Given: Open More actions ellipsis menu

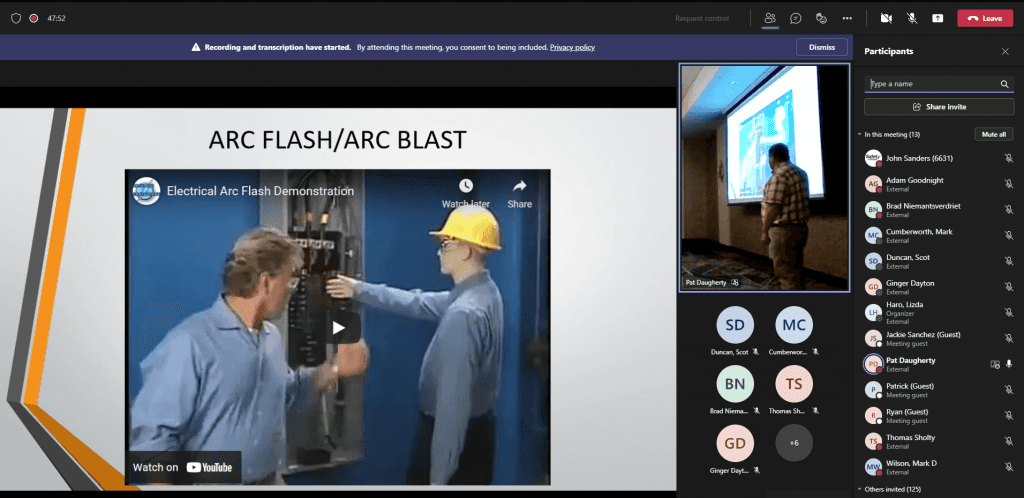Looking at the screenshot, I should (847, 18).
